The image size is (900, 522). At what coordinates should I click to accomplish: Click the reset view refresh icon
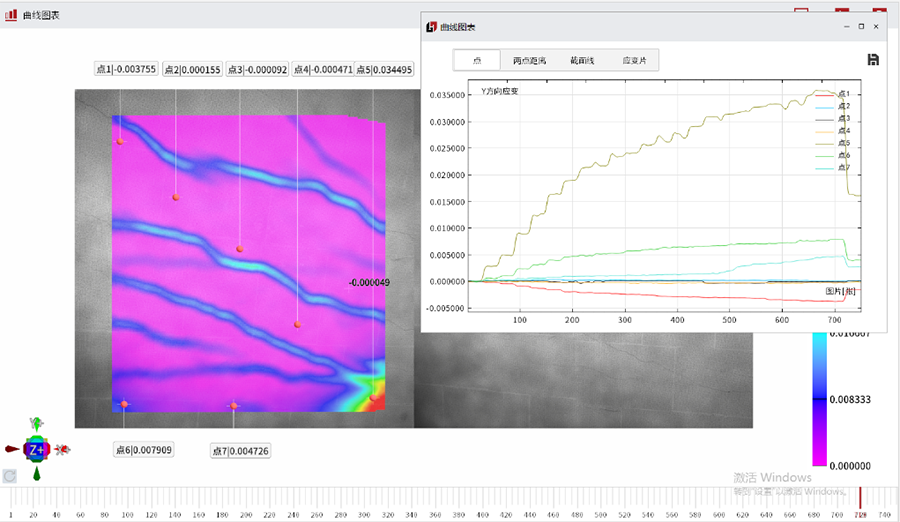[9, 476]
